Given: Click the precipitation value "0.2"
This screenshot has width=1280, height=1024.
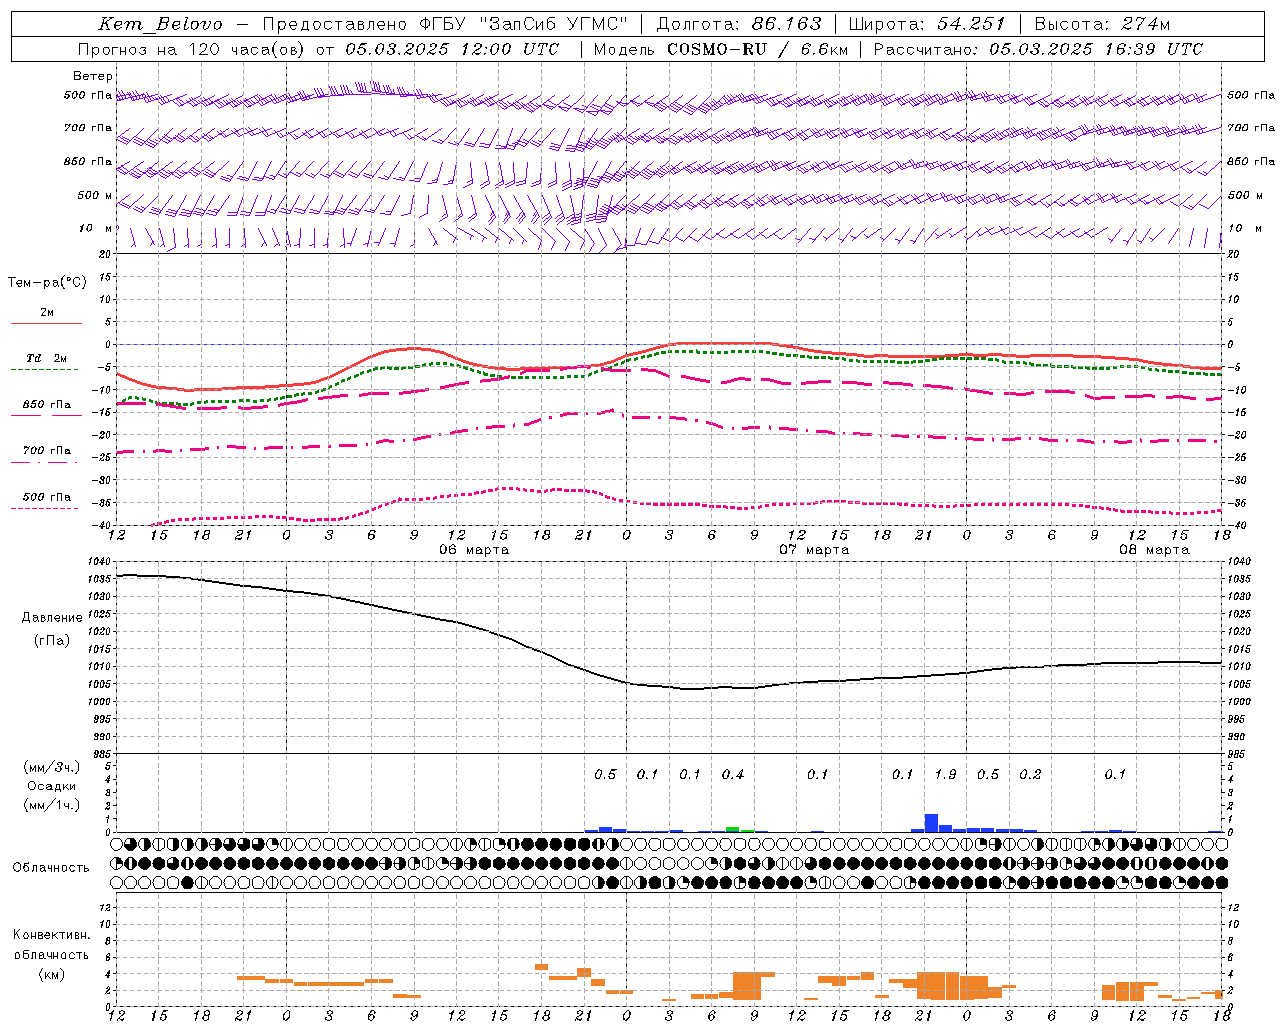Looking at the screenshot, I should 1030,775.
